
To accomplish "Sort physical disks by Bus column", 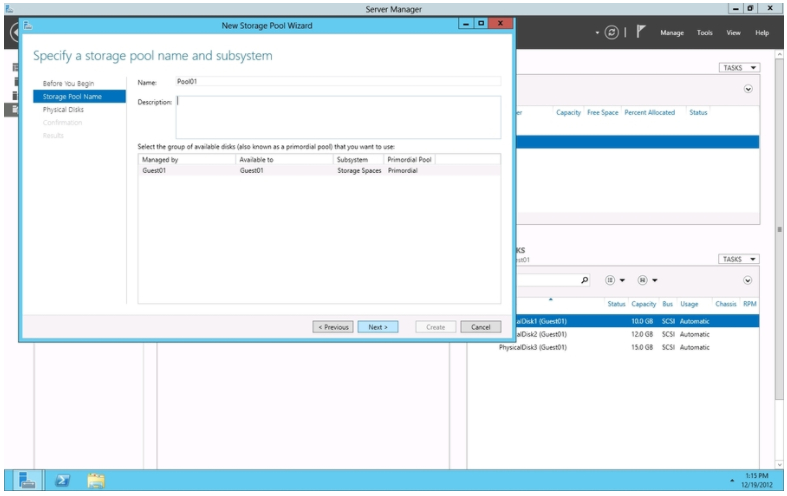I will (668, 304).
